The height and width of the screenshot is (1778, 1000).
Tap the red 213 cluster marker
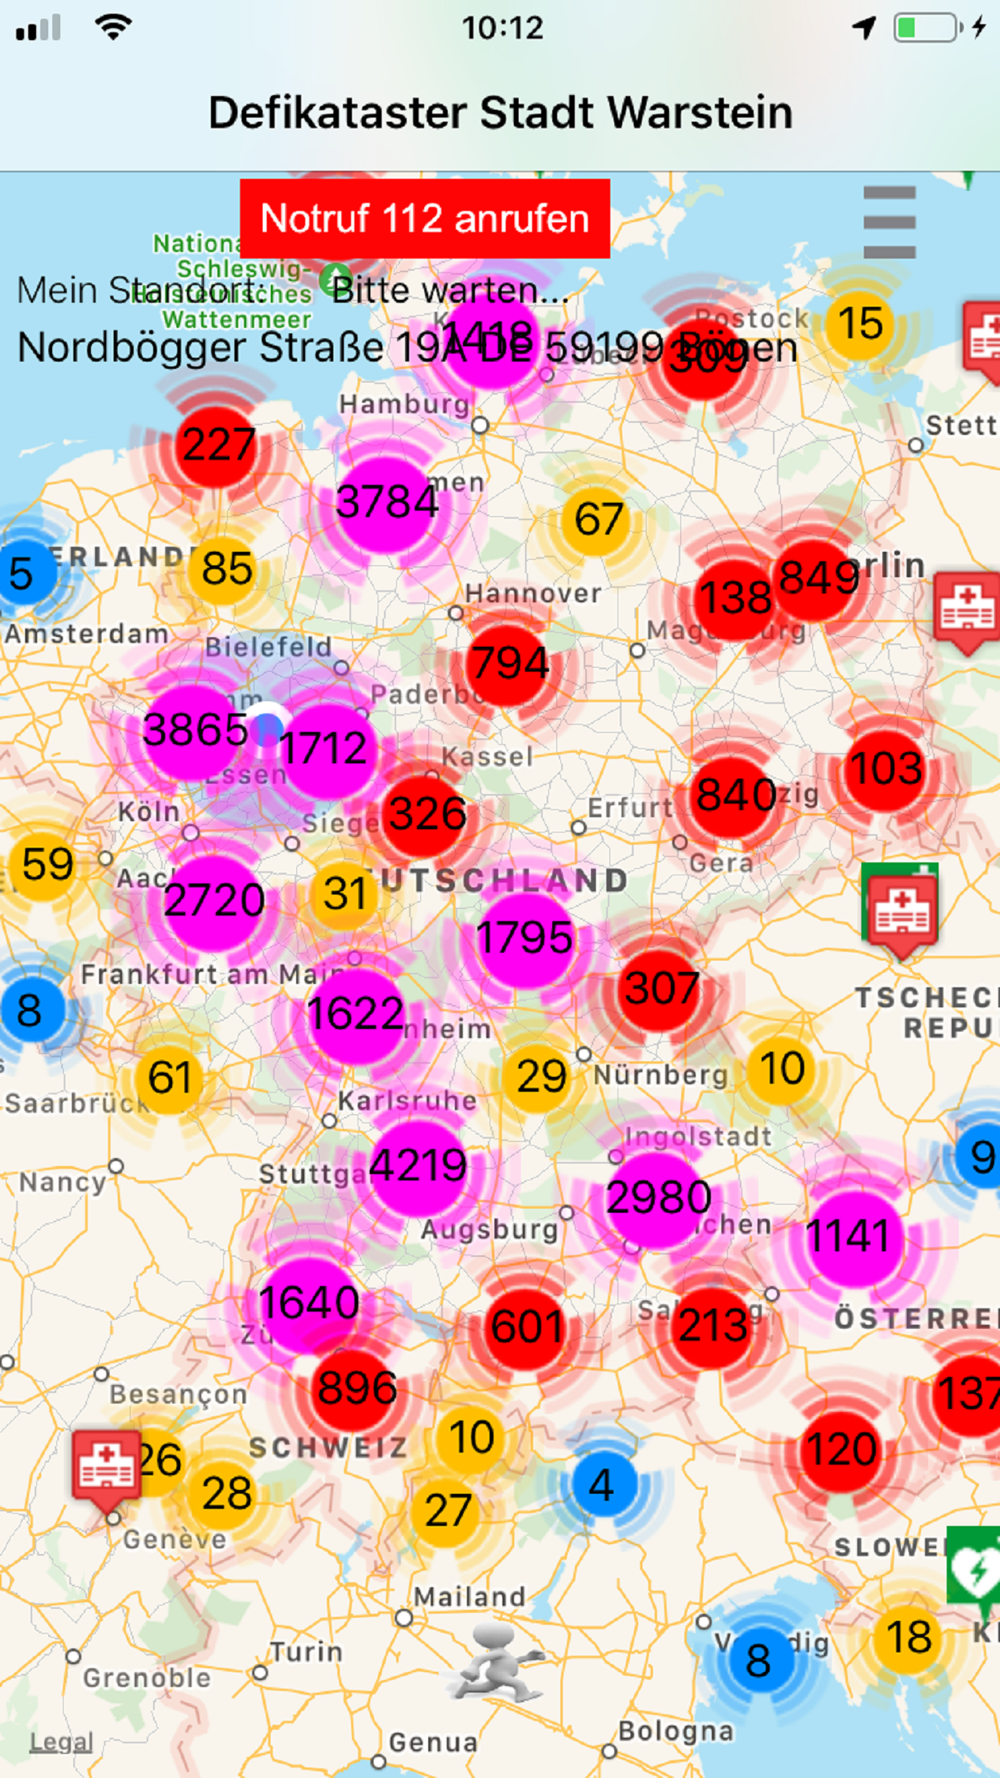712,1326
